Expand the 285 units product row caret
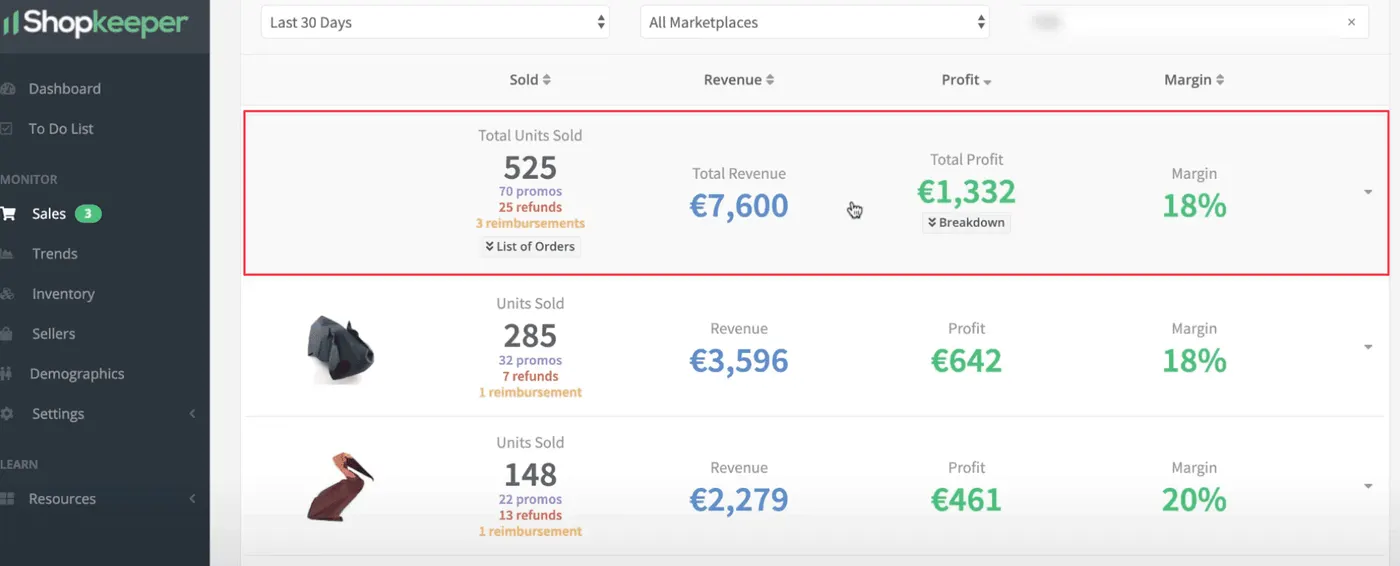 pyautogui.click(x=1368, y=347)
